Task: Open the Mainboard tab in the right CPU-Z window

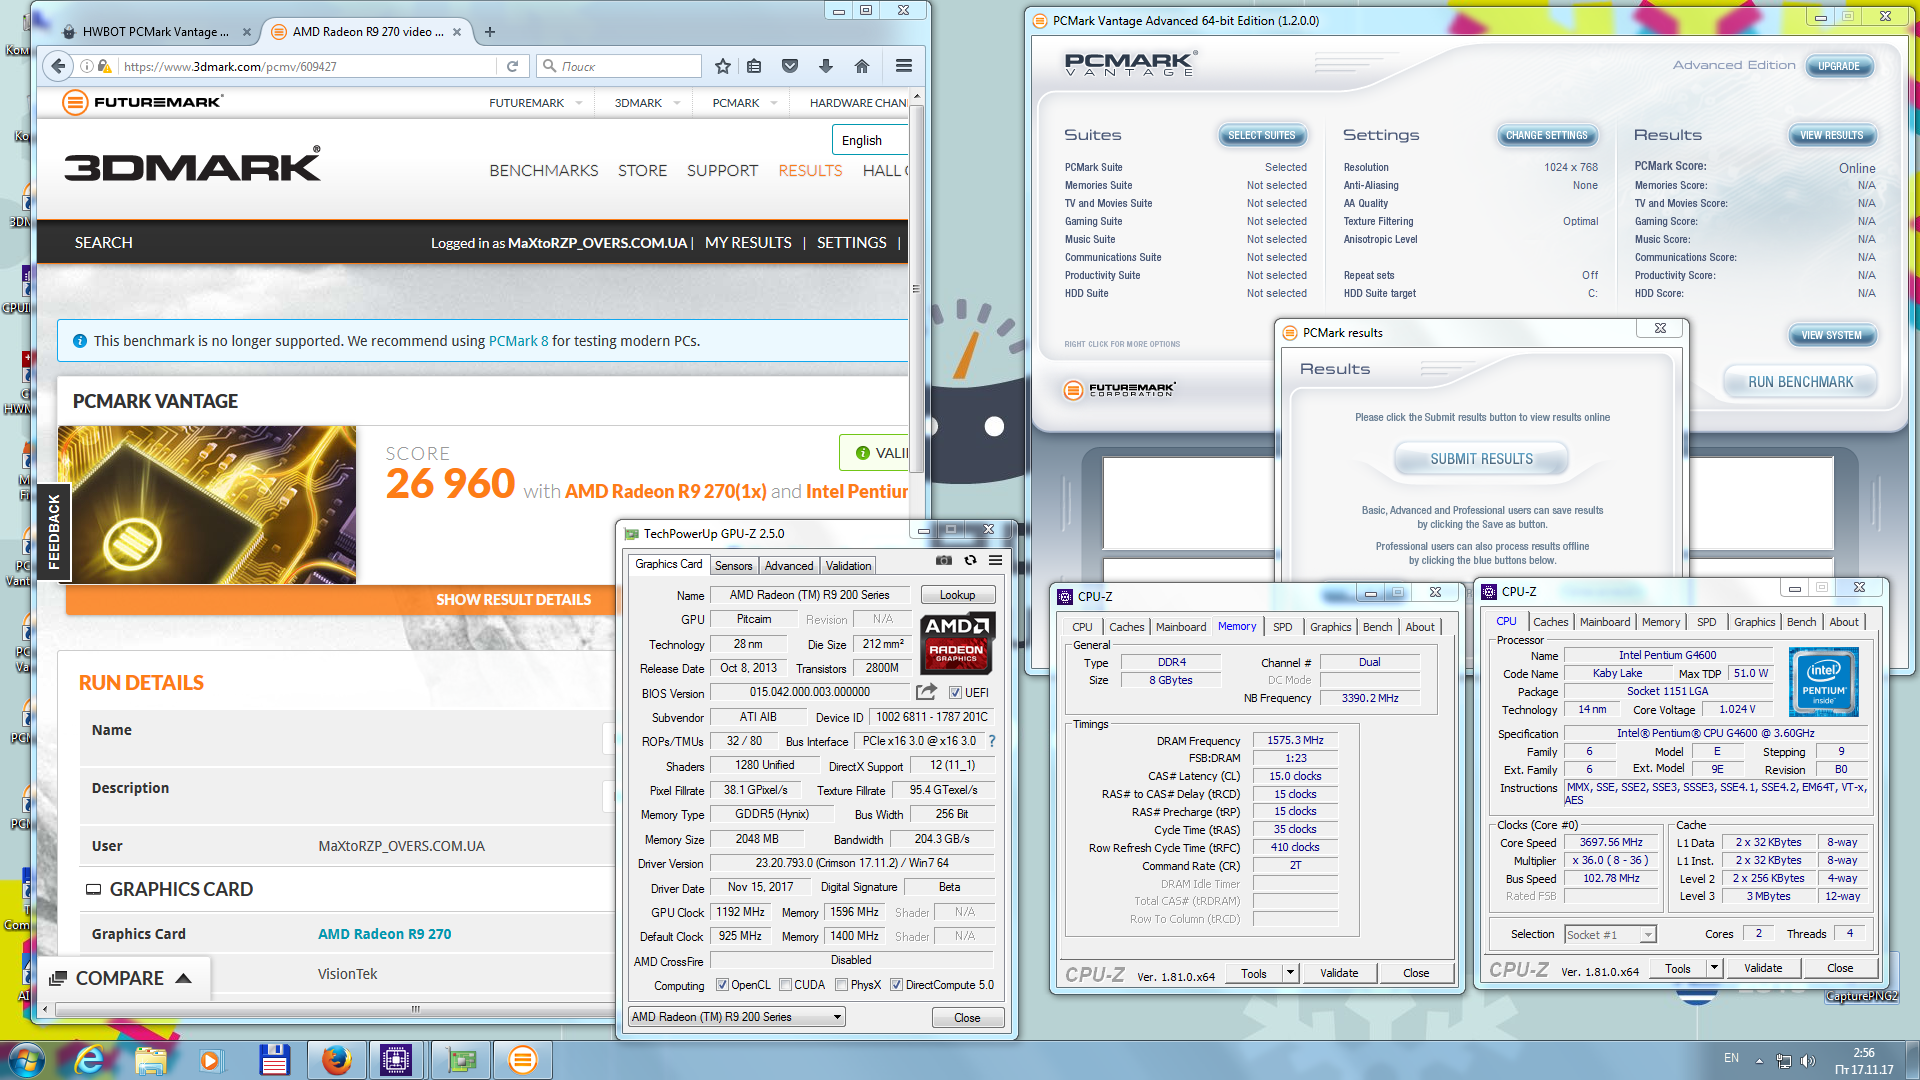Action: tap(1604, 622)
